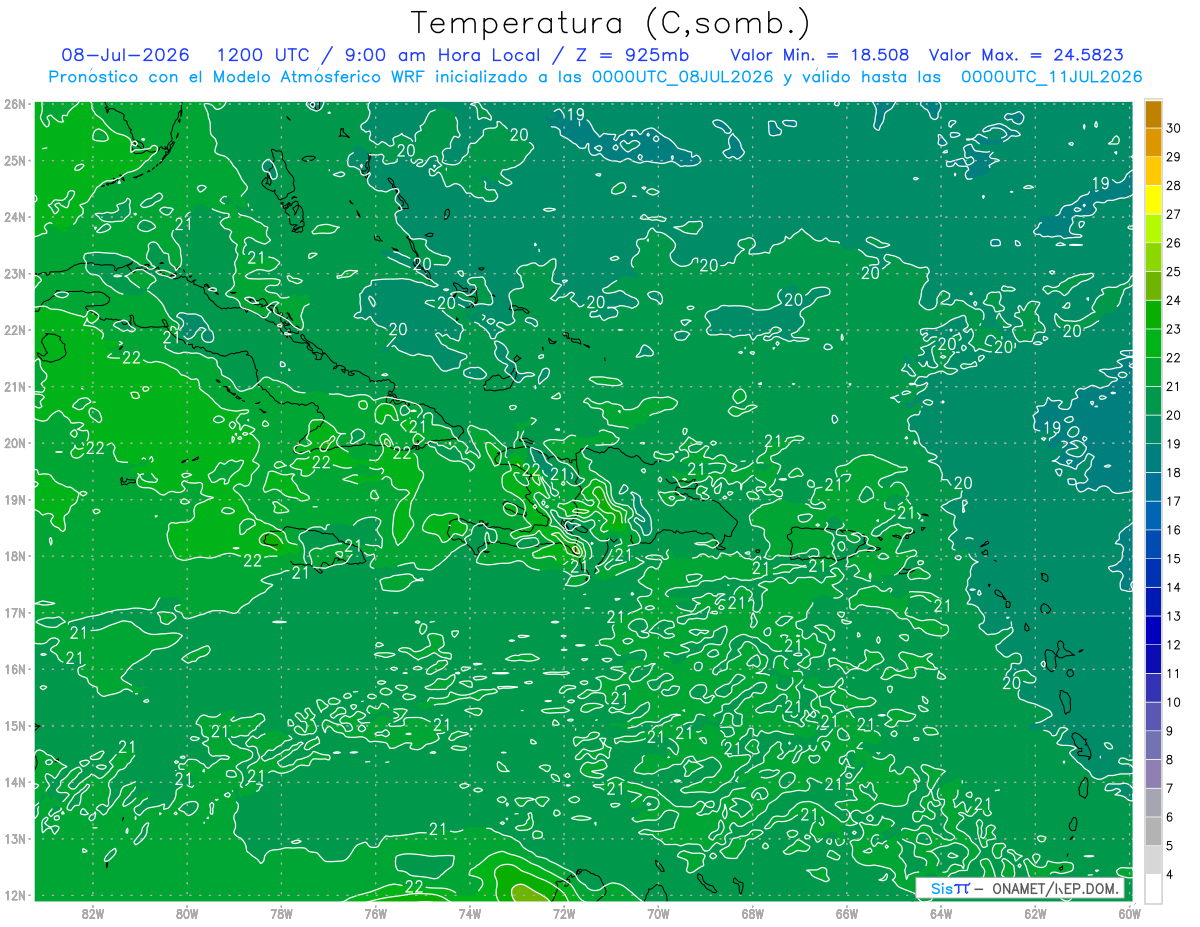The width and height of the screenshot is (1200, 927).
Task: Click the 70W longitude axis label
Action: coord(658,913)
